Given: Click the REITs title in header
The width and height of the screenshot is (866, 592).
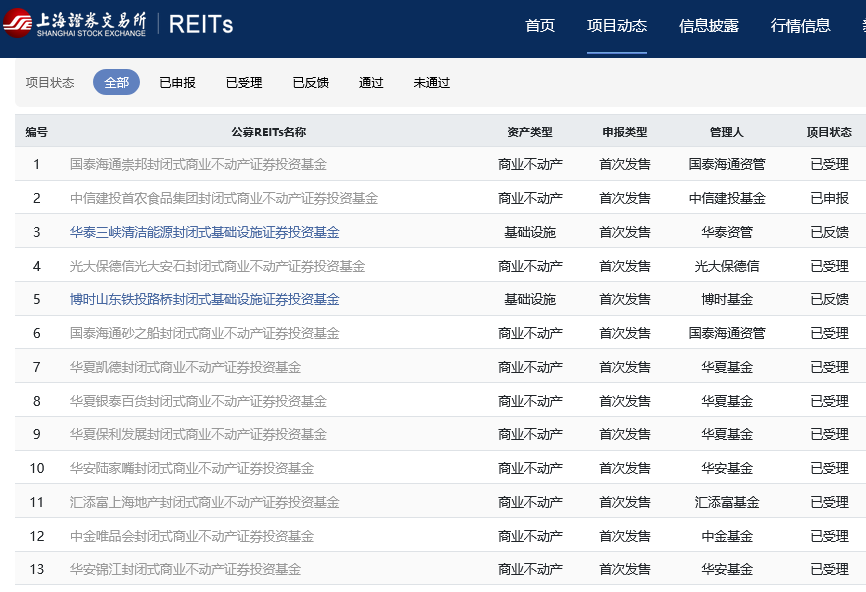Looking at the screenshot, I should tap(201, 25).
